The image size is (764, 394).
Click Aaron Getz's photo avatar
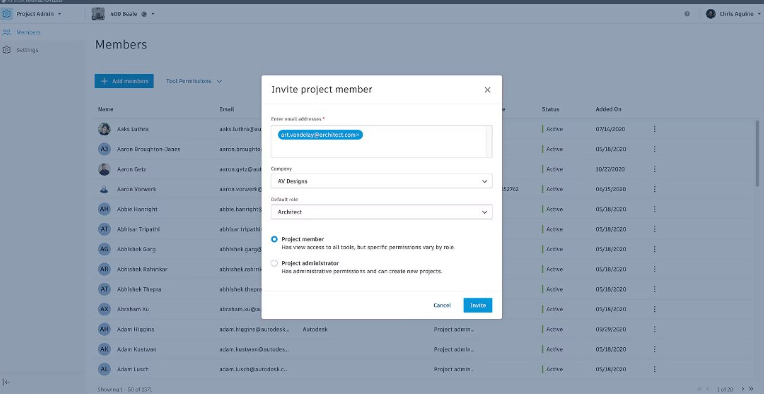[x=104, y=169]
